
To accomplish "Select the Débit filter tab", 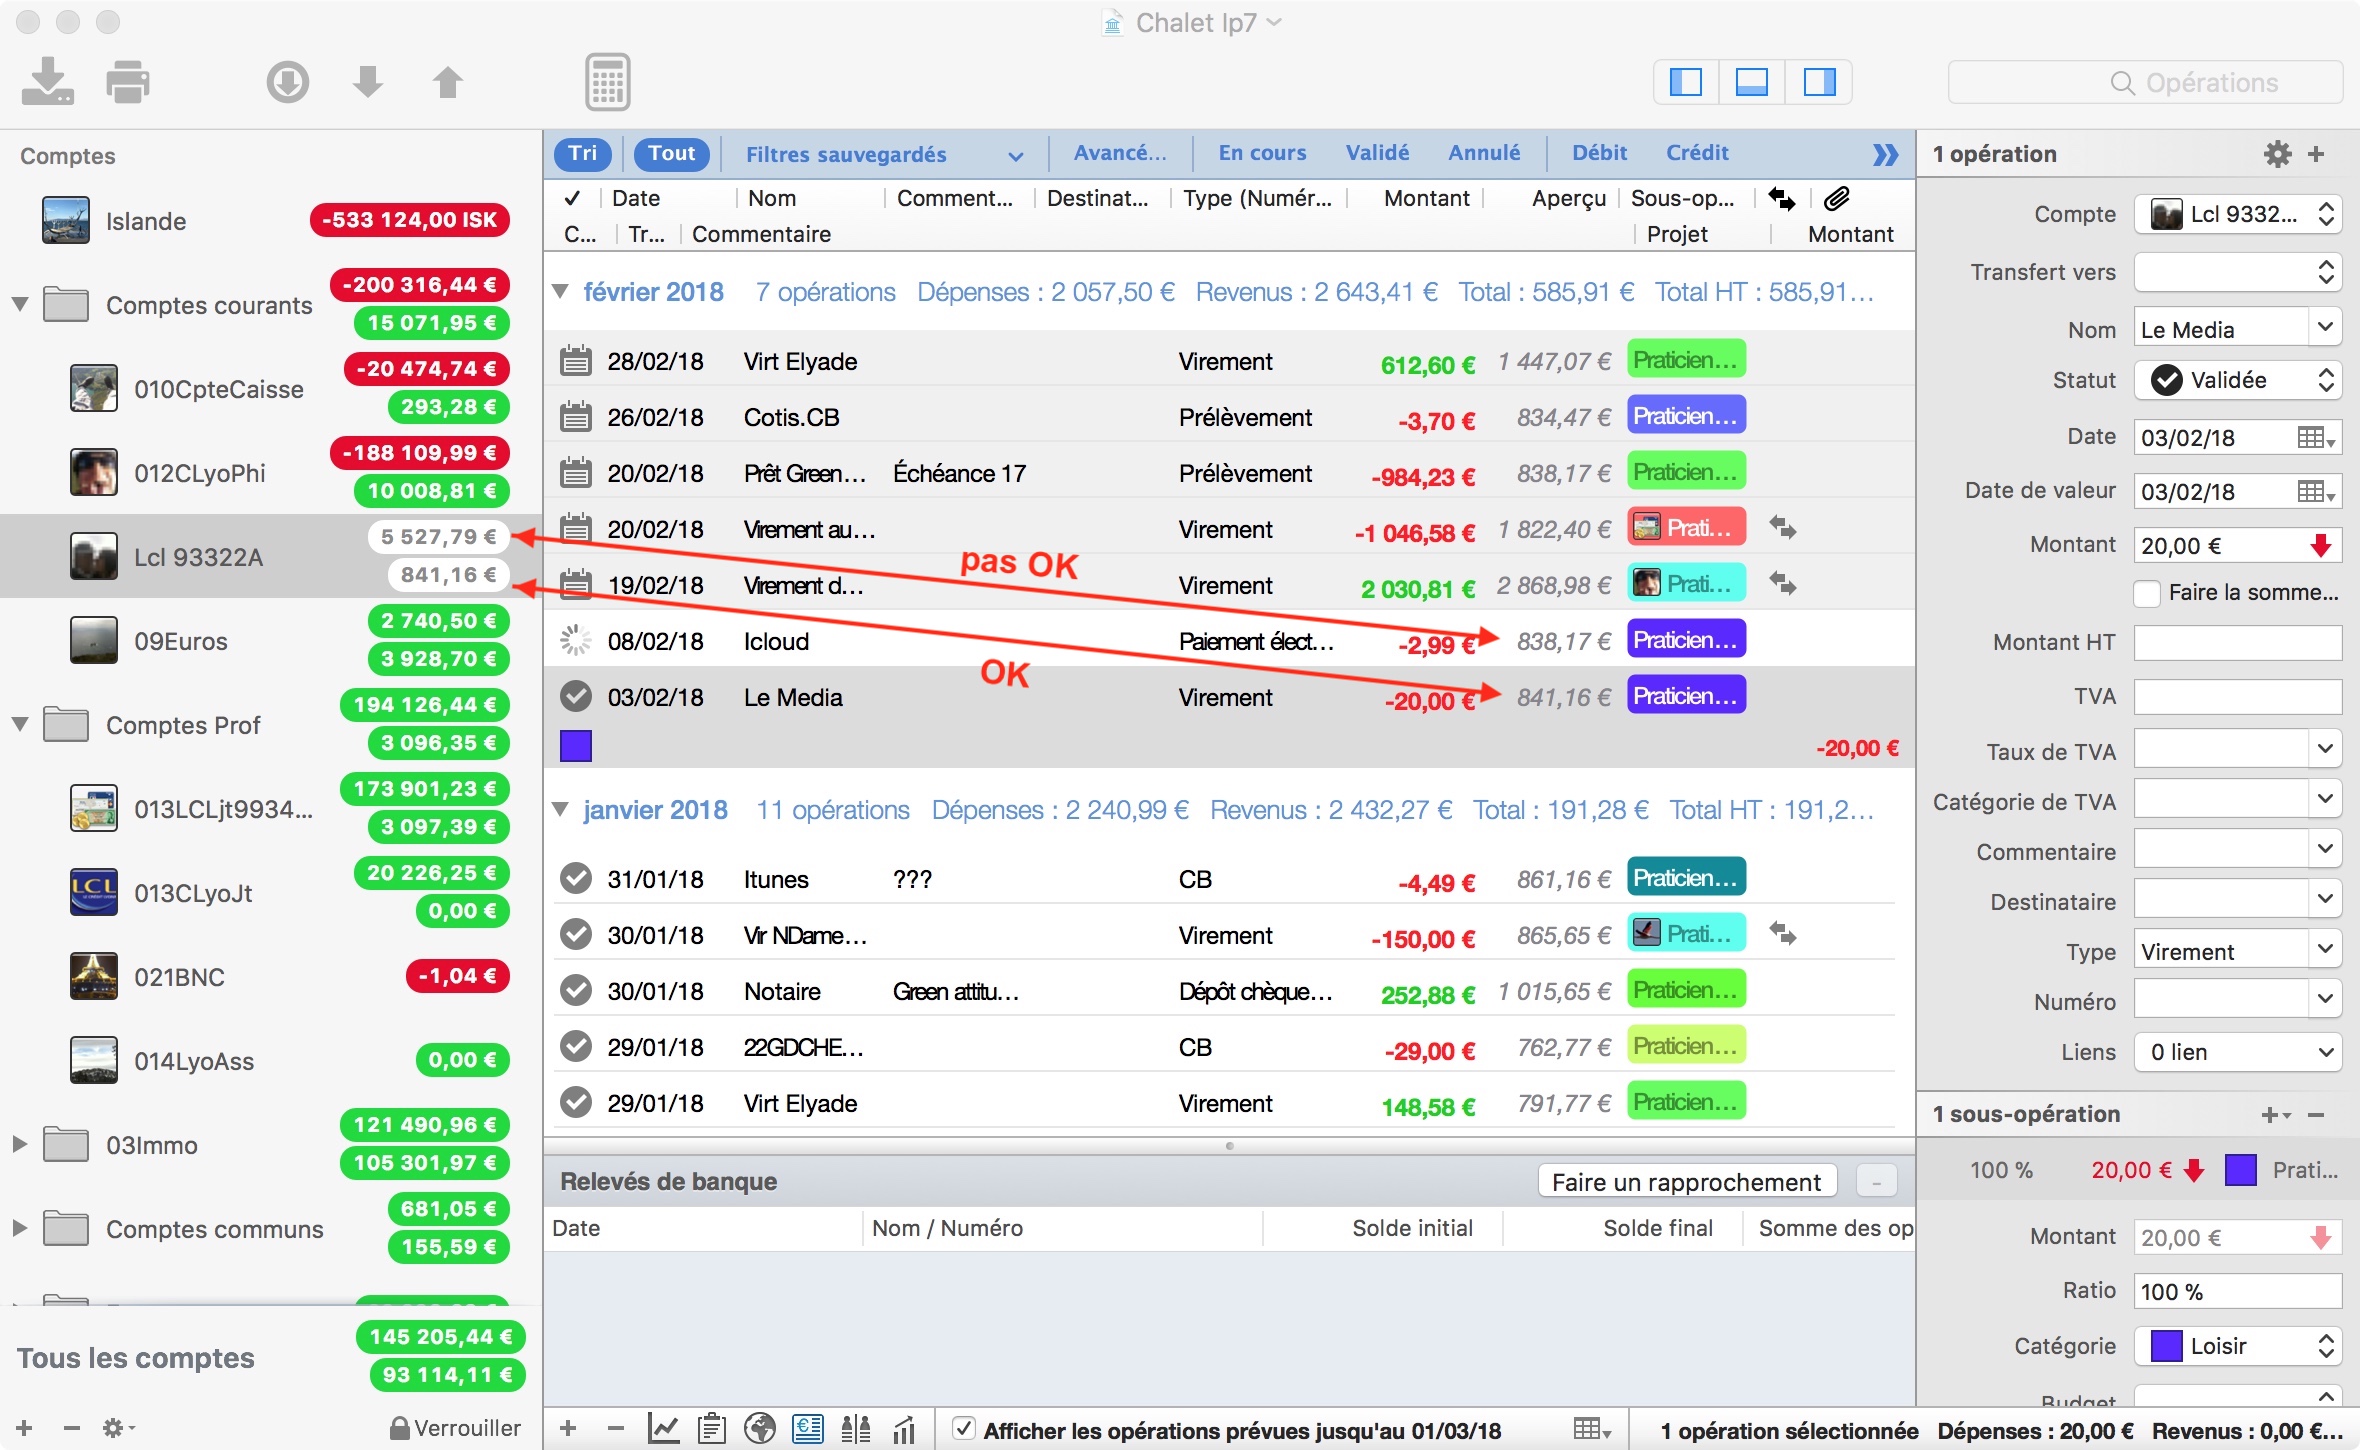I will point(1598,153).
